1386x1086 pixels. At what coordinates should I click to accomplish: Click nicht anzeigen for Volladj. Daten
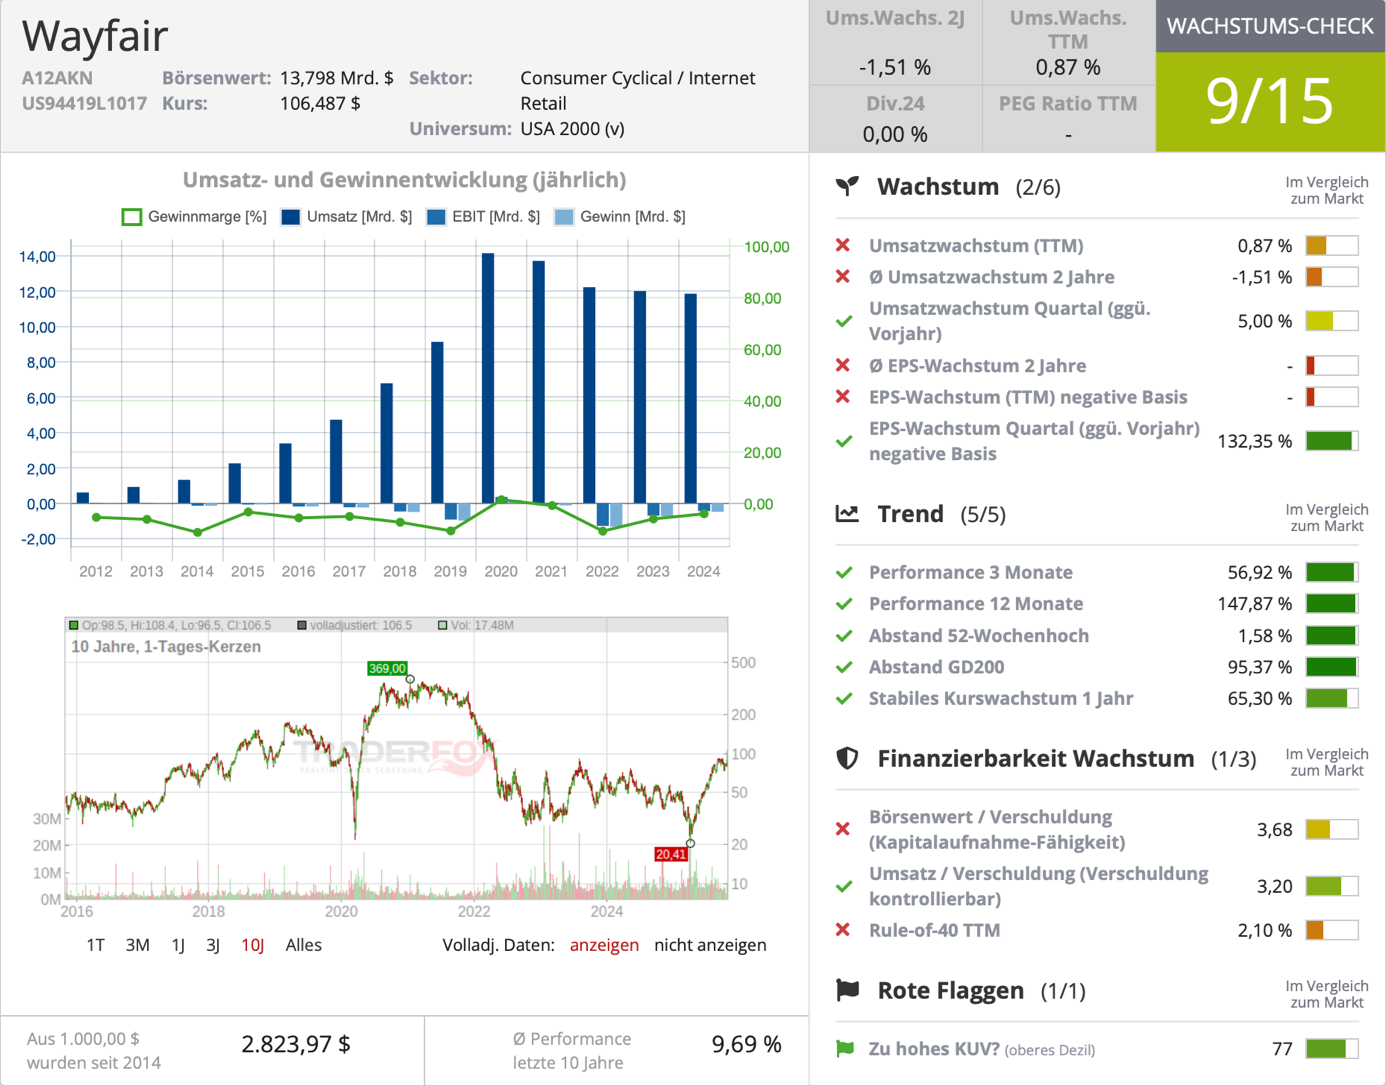710,944
